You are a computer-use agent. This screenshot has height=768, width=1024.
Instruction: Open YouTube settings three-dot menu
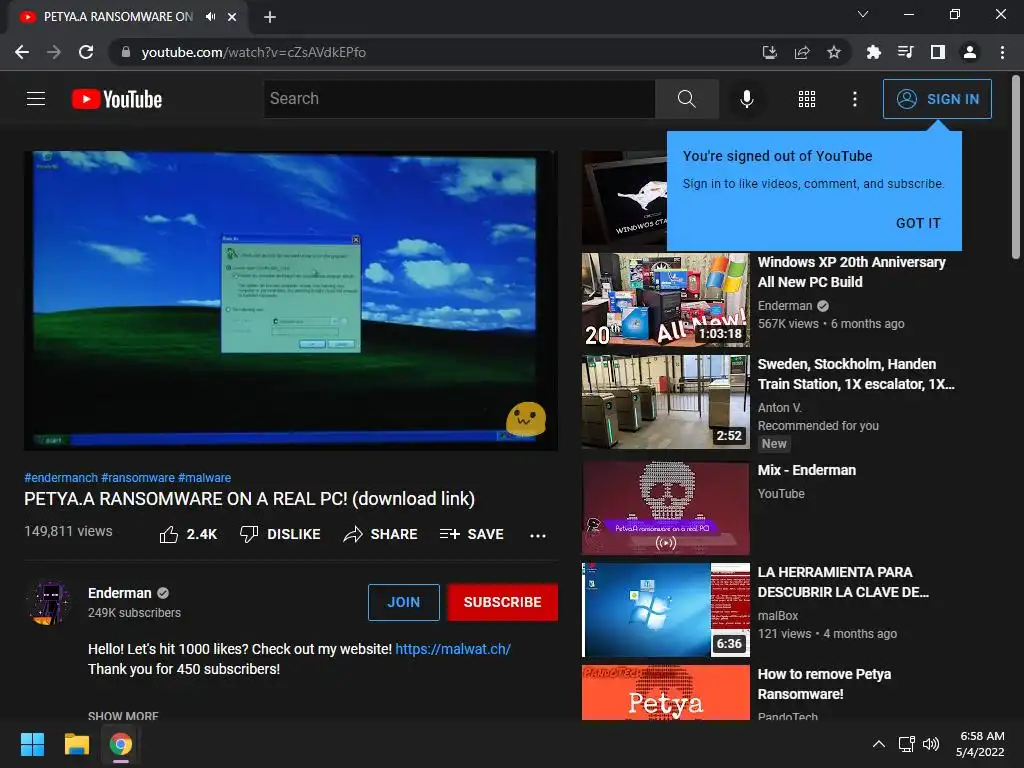point(854,99)
